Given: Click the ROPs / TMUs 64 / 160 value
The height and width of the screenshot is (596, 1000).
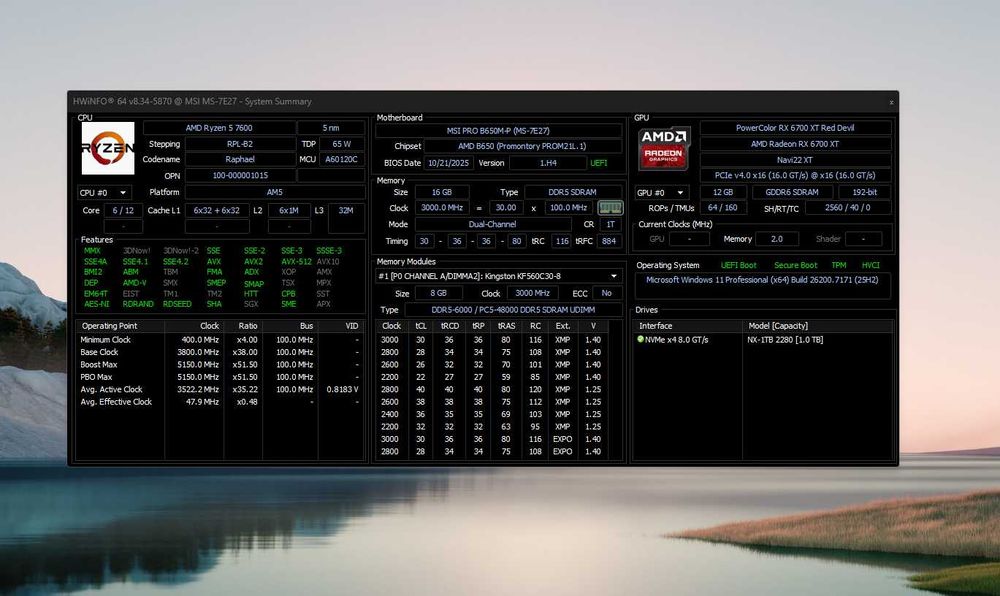Looking at the screenshot, I should click(723, 208).
